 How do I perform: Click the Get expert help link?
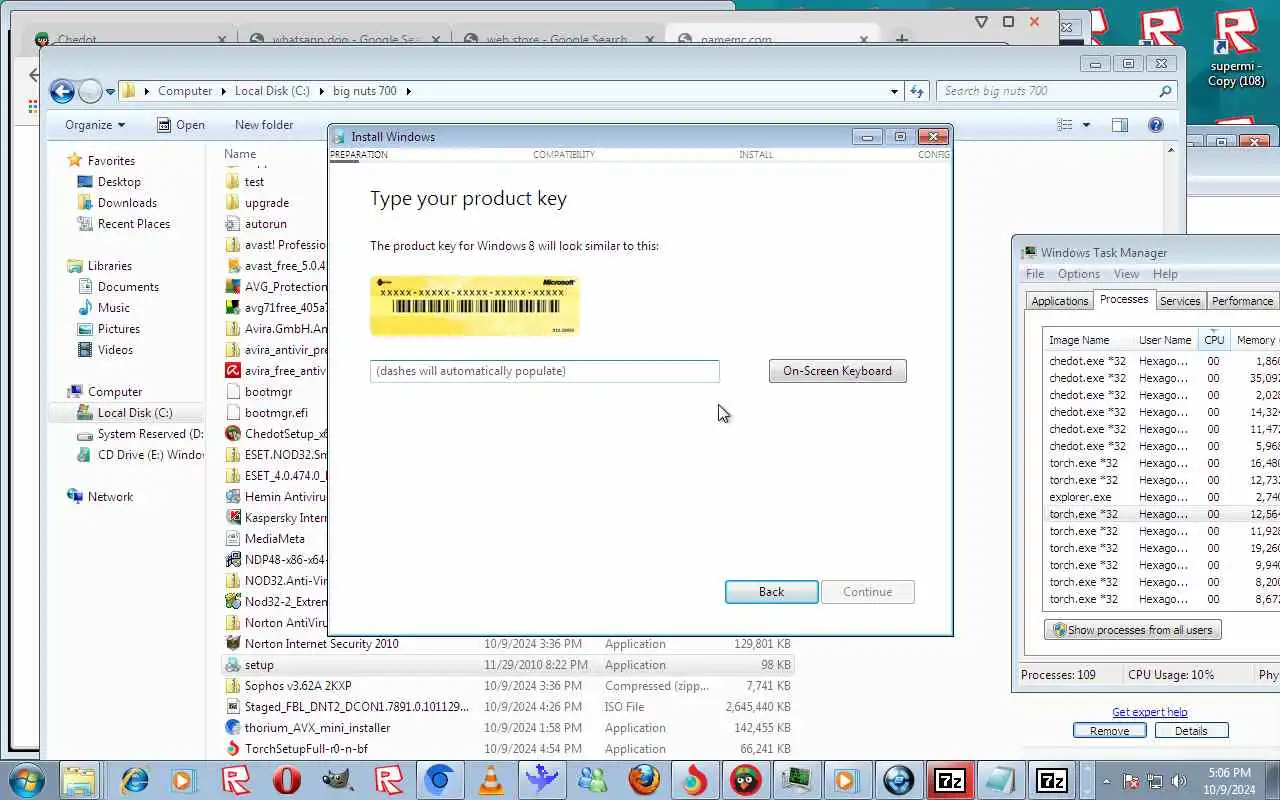(1150, 712)
